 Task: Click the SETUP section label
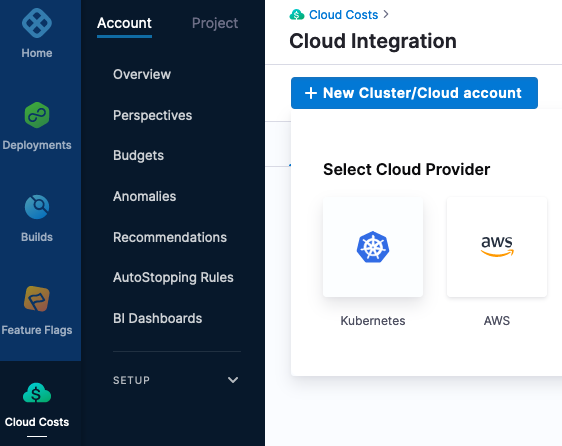[132, 380]
